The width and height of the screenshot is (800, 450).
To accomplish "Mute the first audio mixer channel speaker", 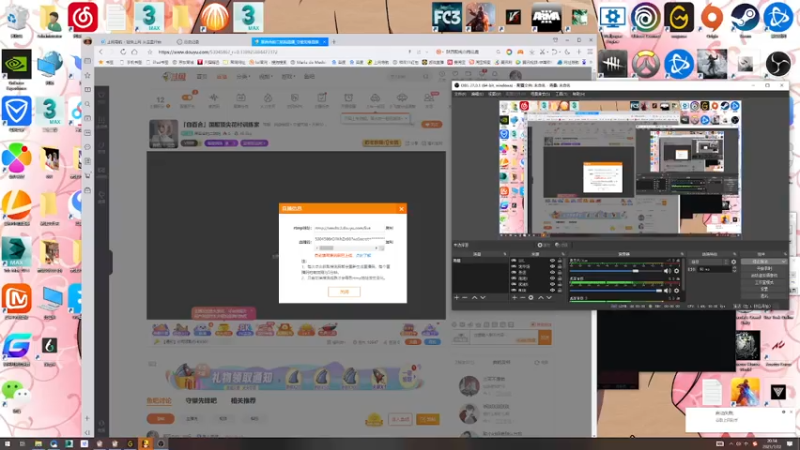I will click(667, 271).
